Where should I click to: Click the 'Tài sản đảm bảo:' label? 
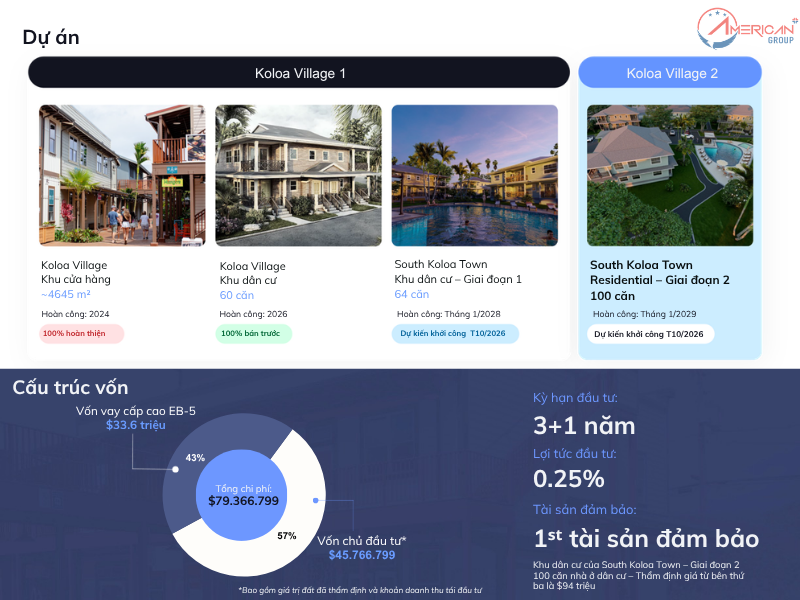click(x=585, y=510)
